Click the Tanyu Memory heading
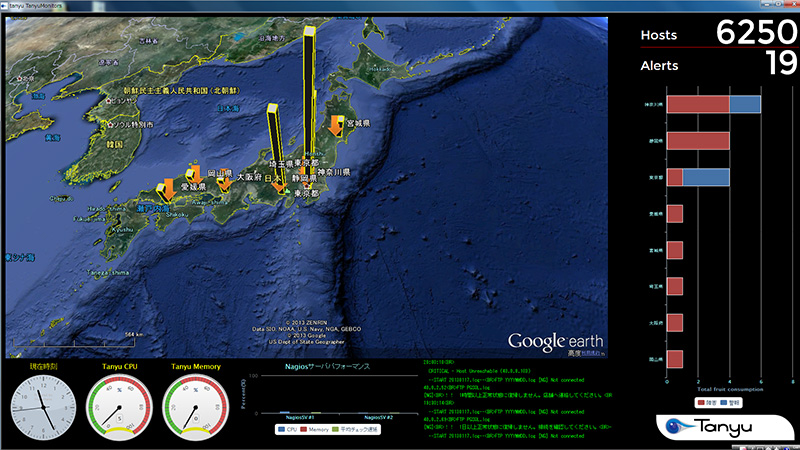This screenshot has width=800, height=450. tap(195, 366)
